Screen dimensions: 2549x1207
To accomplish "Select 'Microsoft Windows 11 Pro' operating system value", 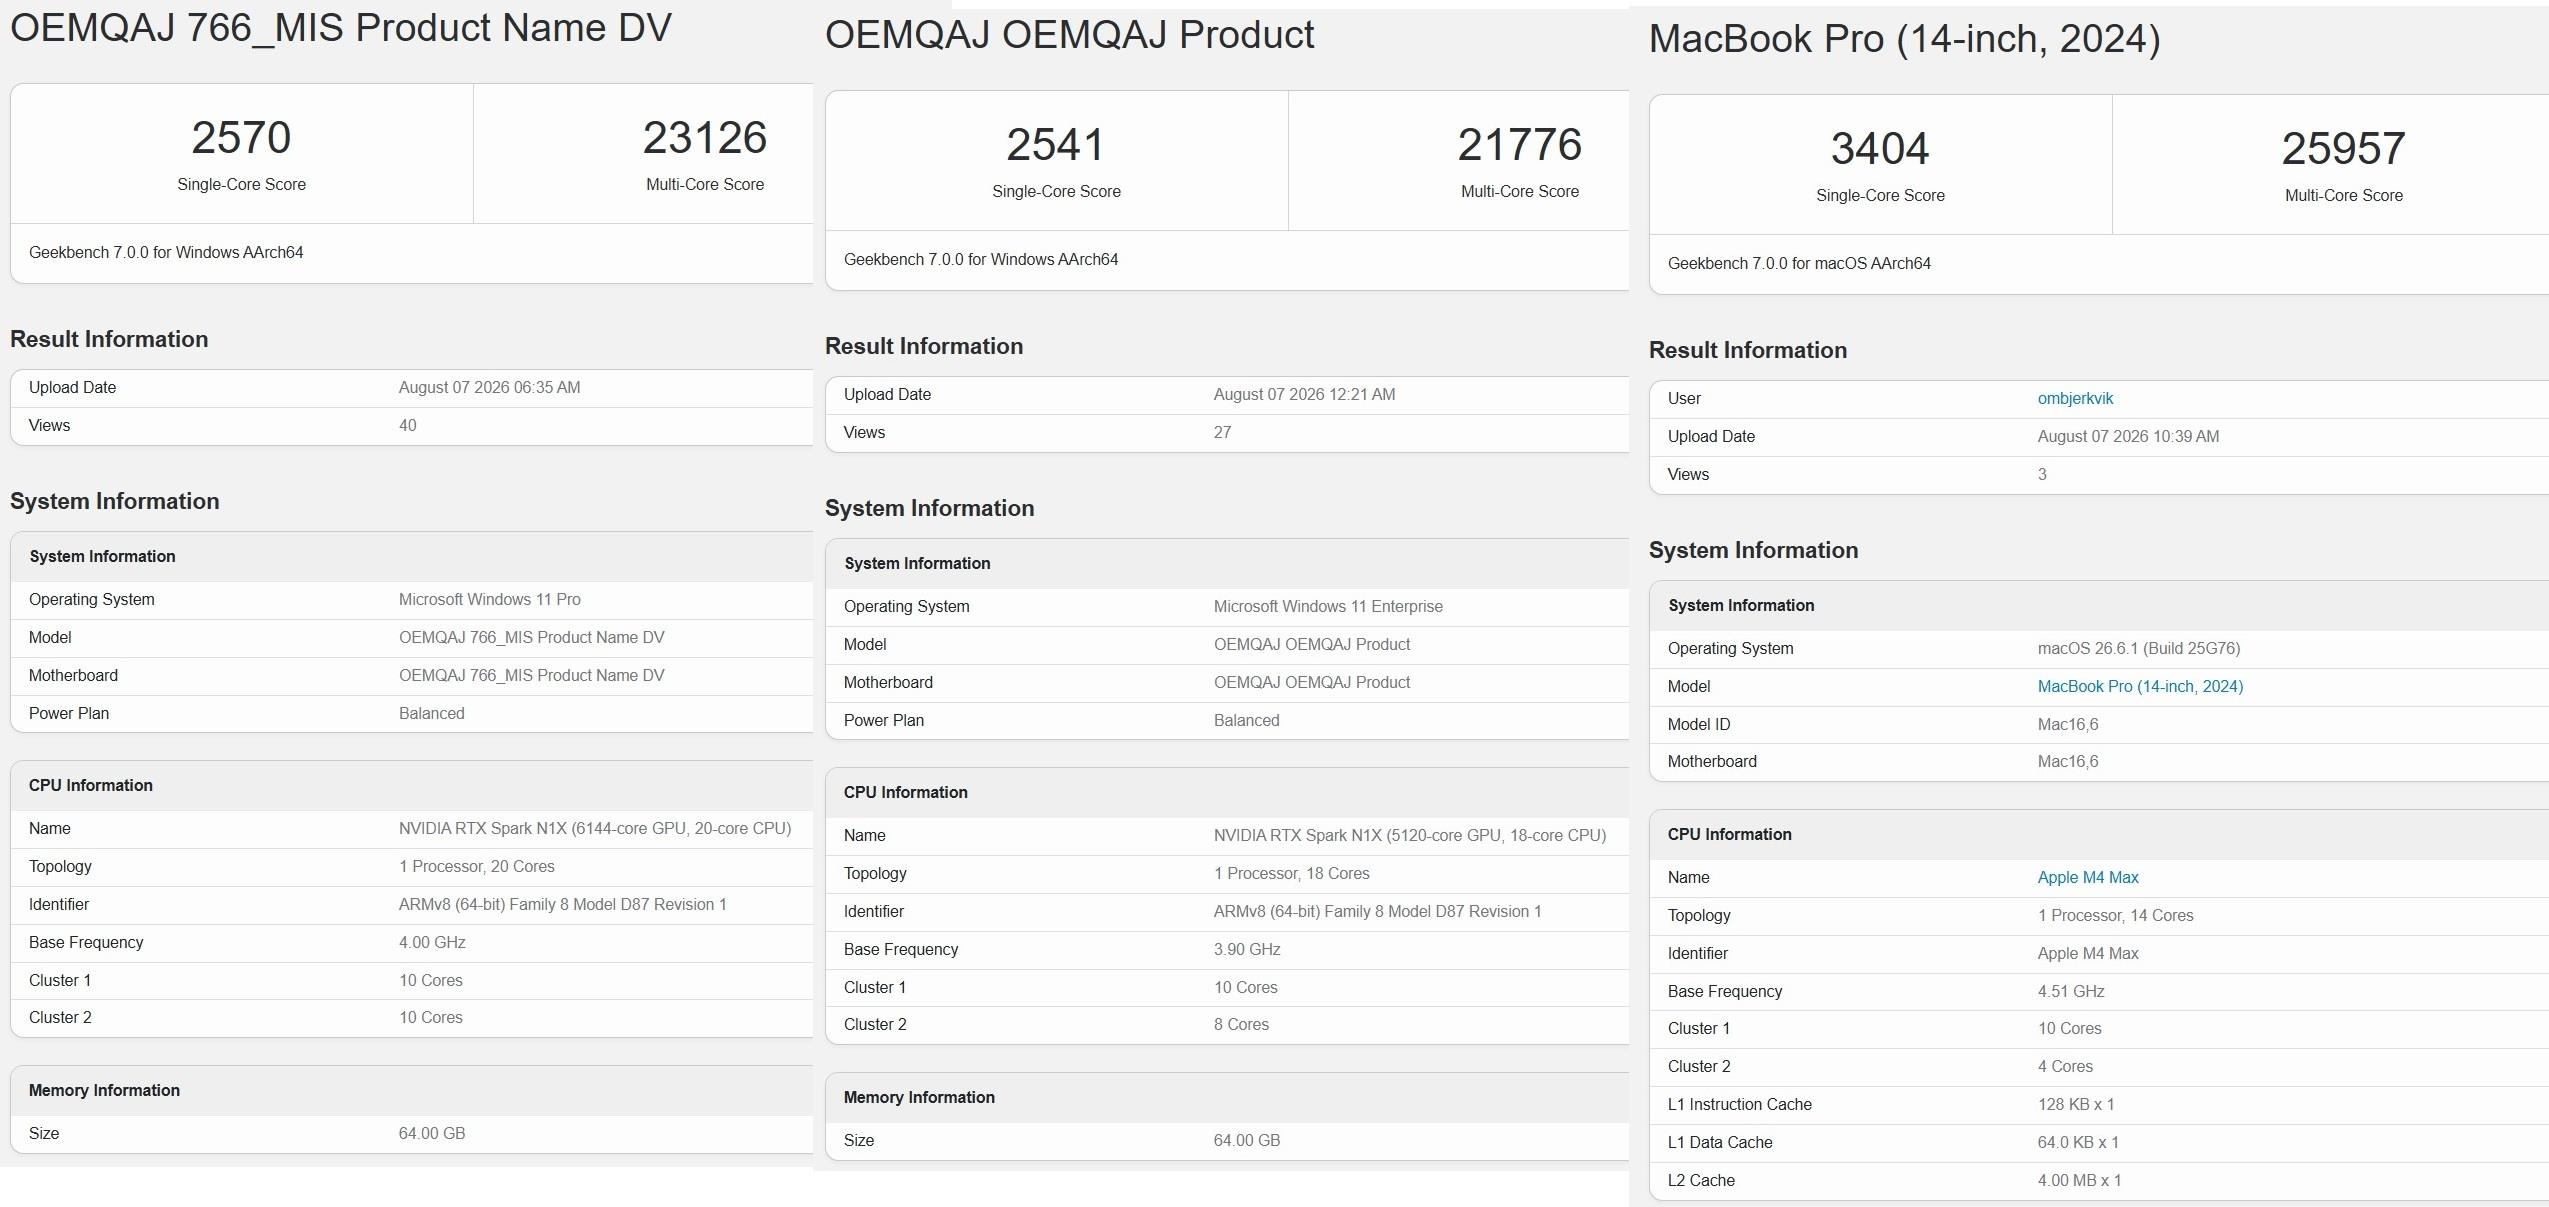I will [x=490, y=599].
